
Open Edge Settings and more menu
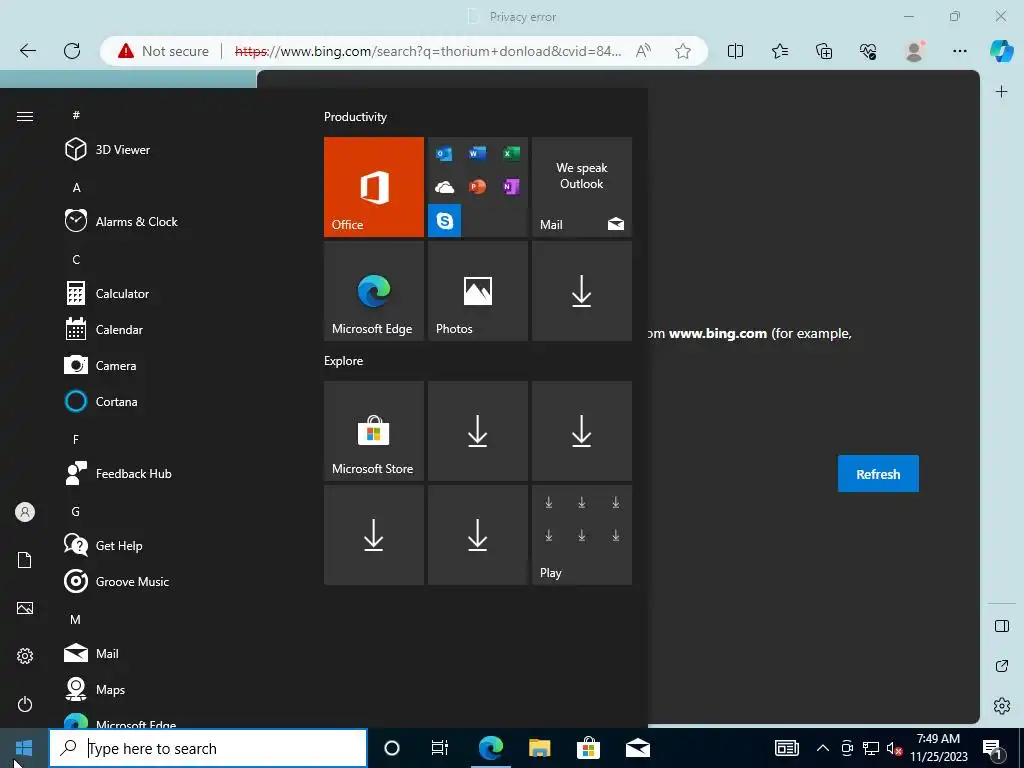point(959,51)
